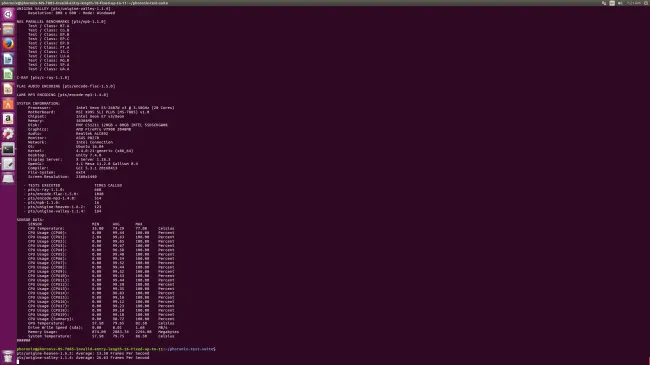The width and height of the screenshot is (650, 365).
Task: Click the TIMES CALLED column header
Action: click(108, 185)
